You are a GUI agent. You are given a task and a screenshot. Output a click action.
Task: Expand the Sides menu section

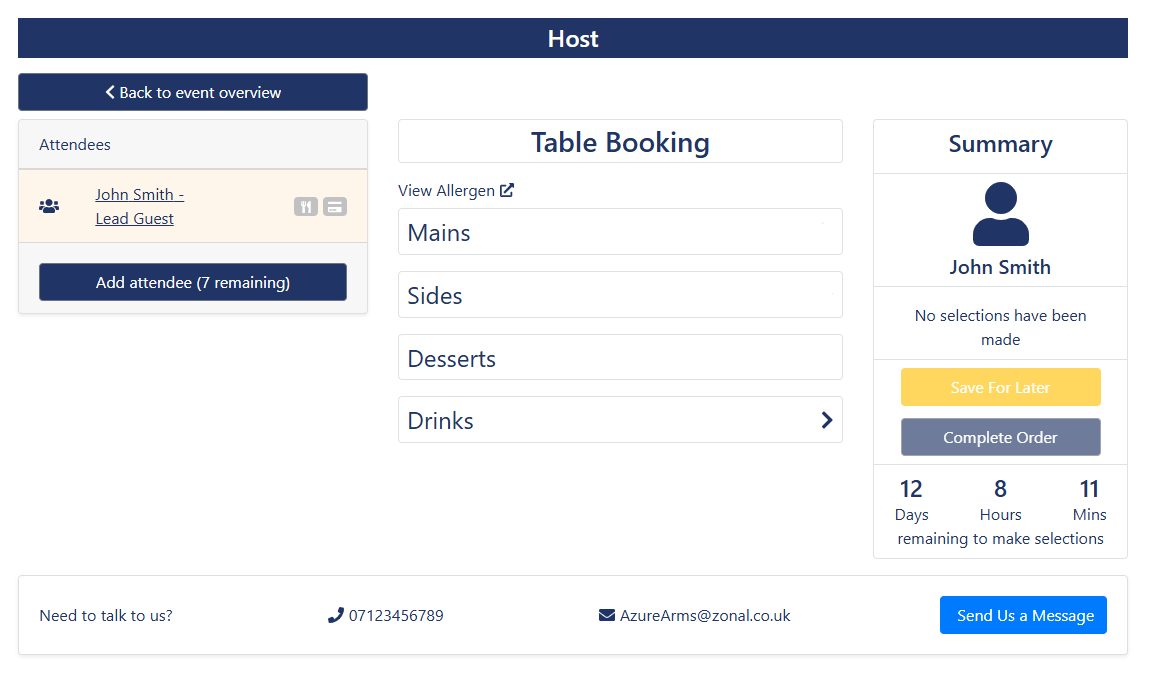point(619,295)
